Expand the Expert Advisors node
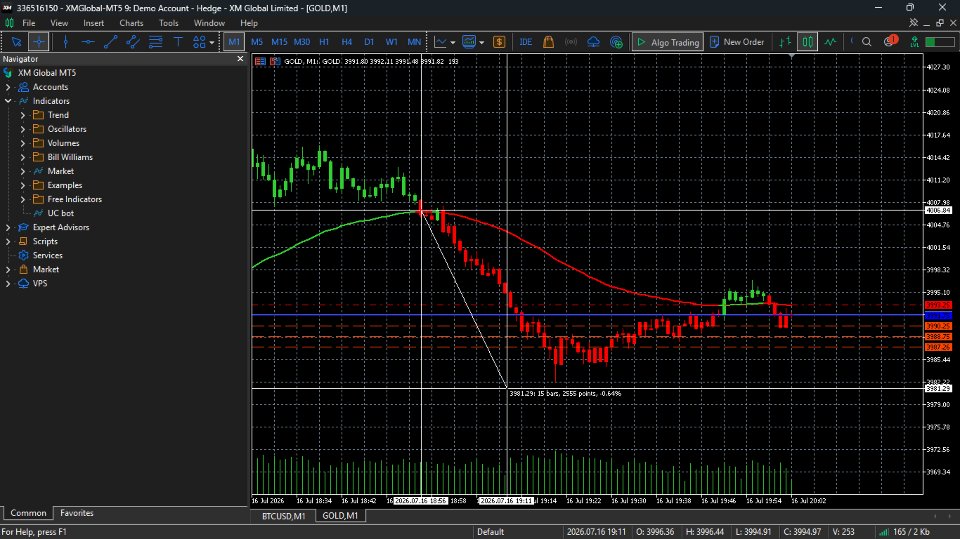 8,227
